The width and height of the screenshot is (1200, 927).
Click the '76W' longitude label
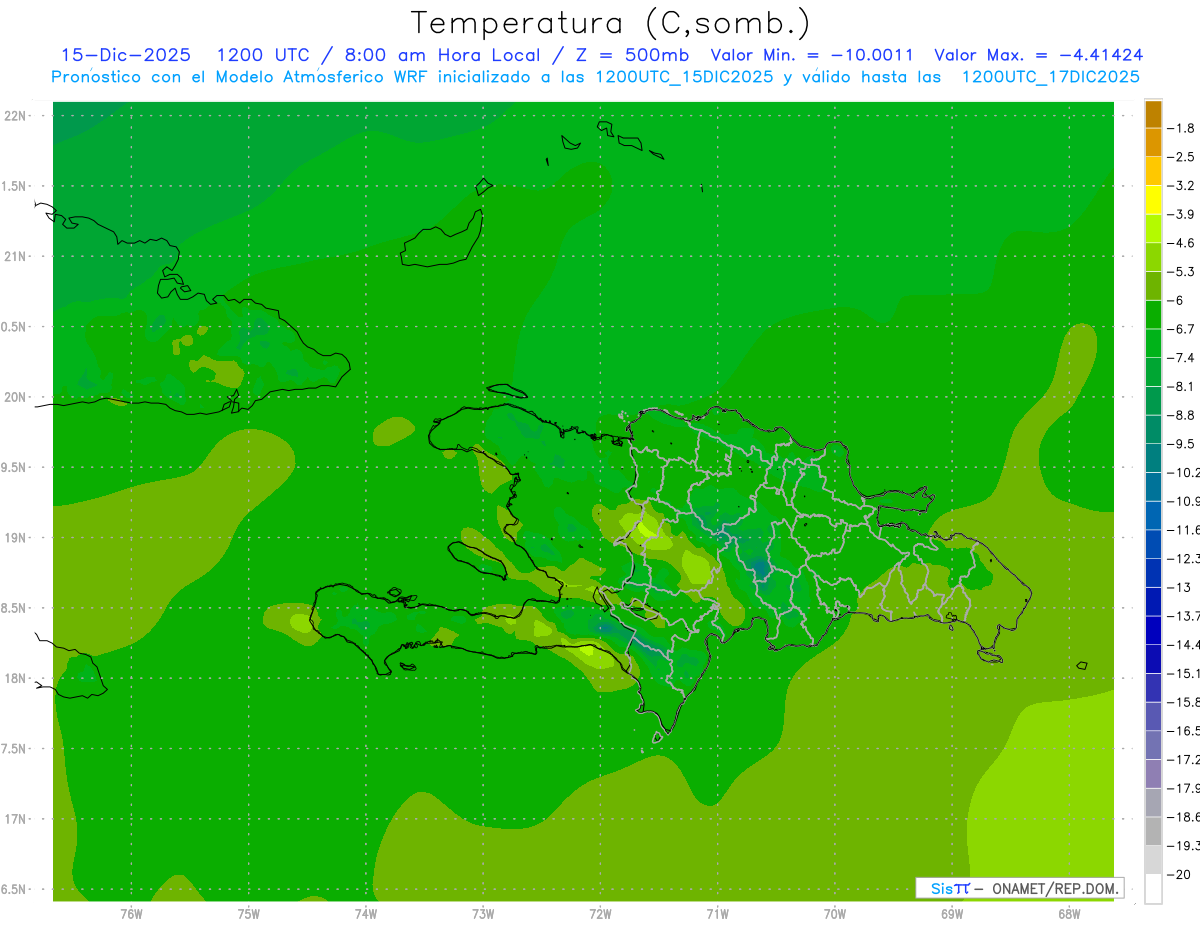[x=132, y=914]
